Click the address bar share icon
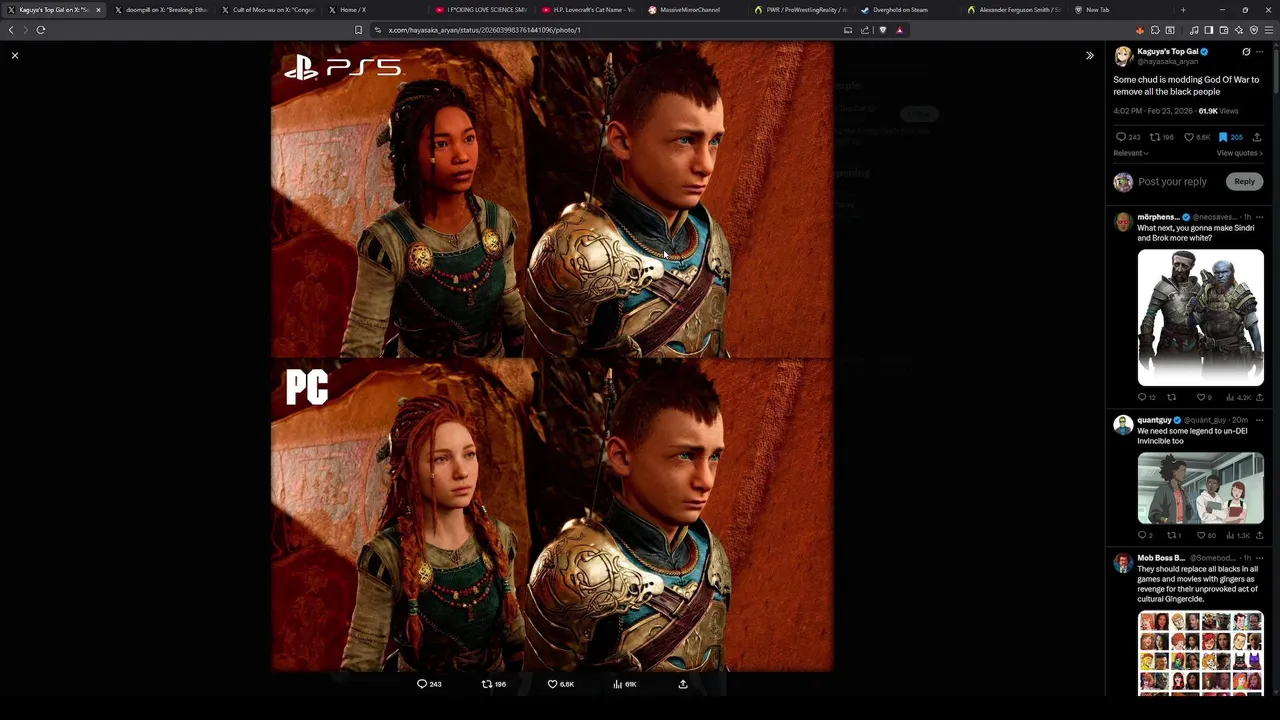Screen dimensions: 1280x720 [x=865, y=30]
